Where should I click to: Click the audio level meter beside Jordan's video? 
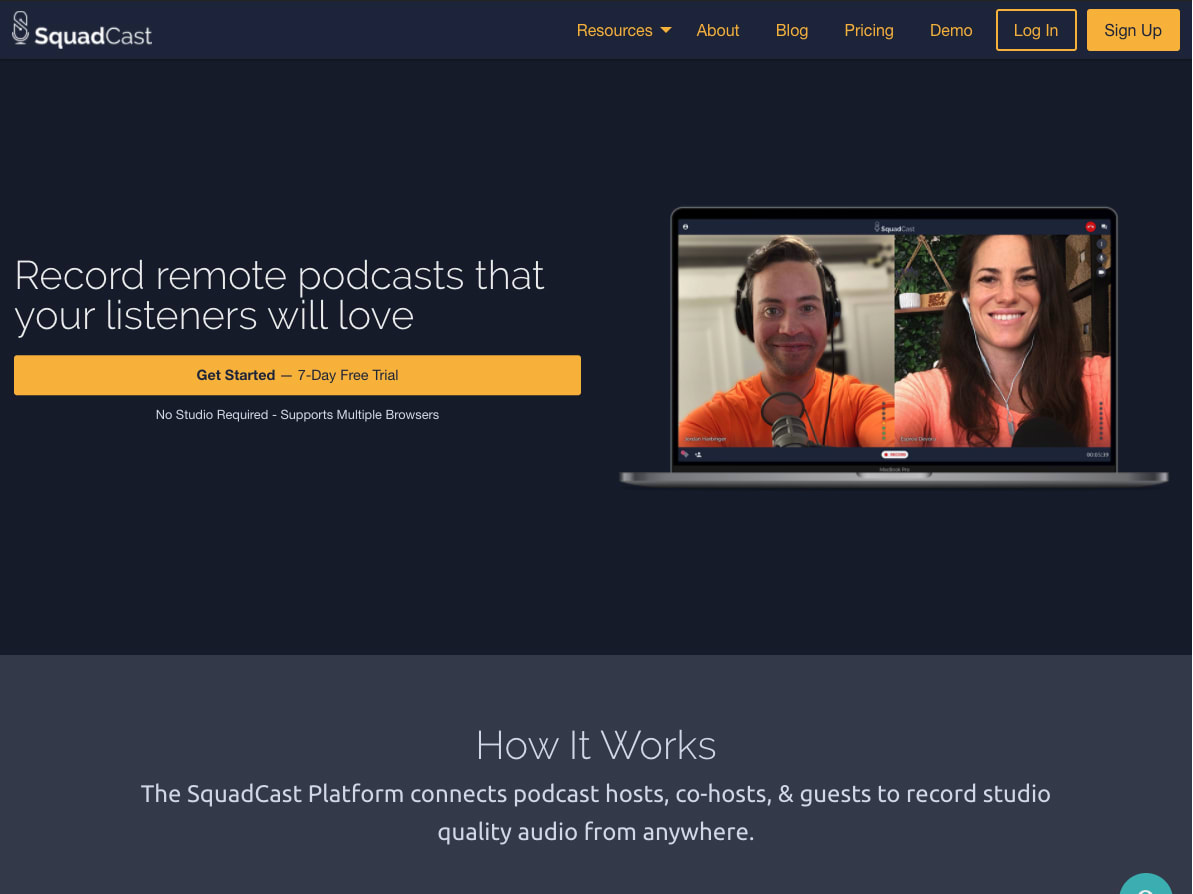(x=883, y=420)
